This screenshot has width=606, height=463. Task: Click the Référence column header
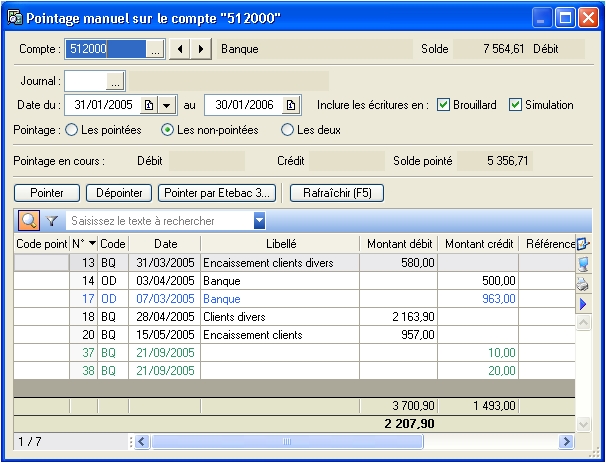click(548, 244)
